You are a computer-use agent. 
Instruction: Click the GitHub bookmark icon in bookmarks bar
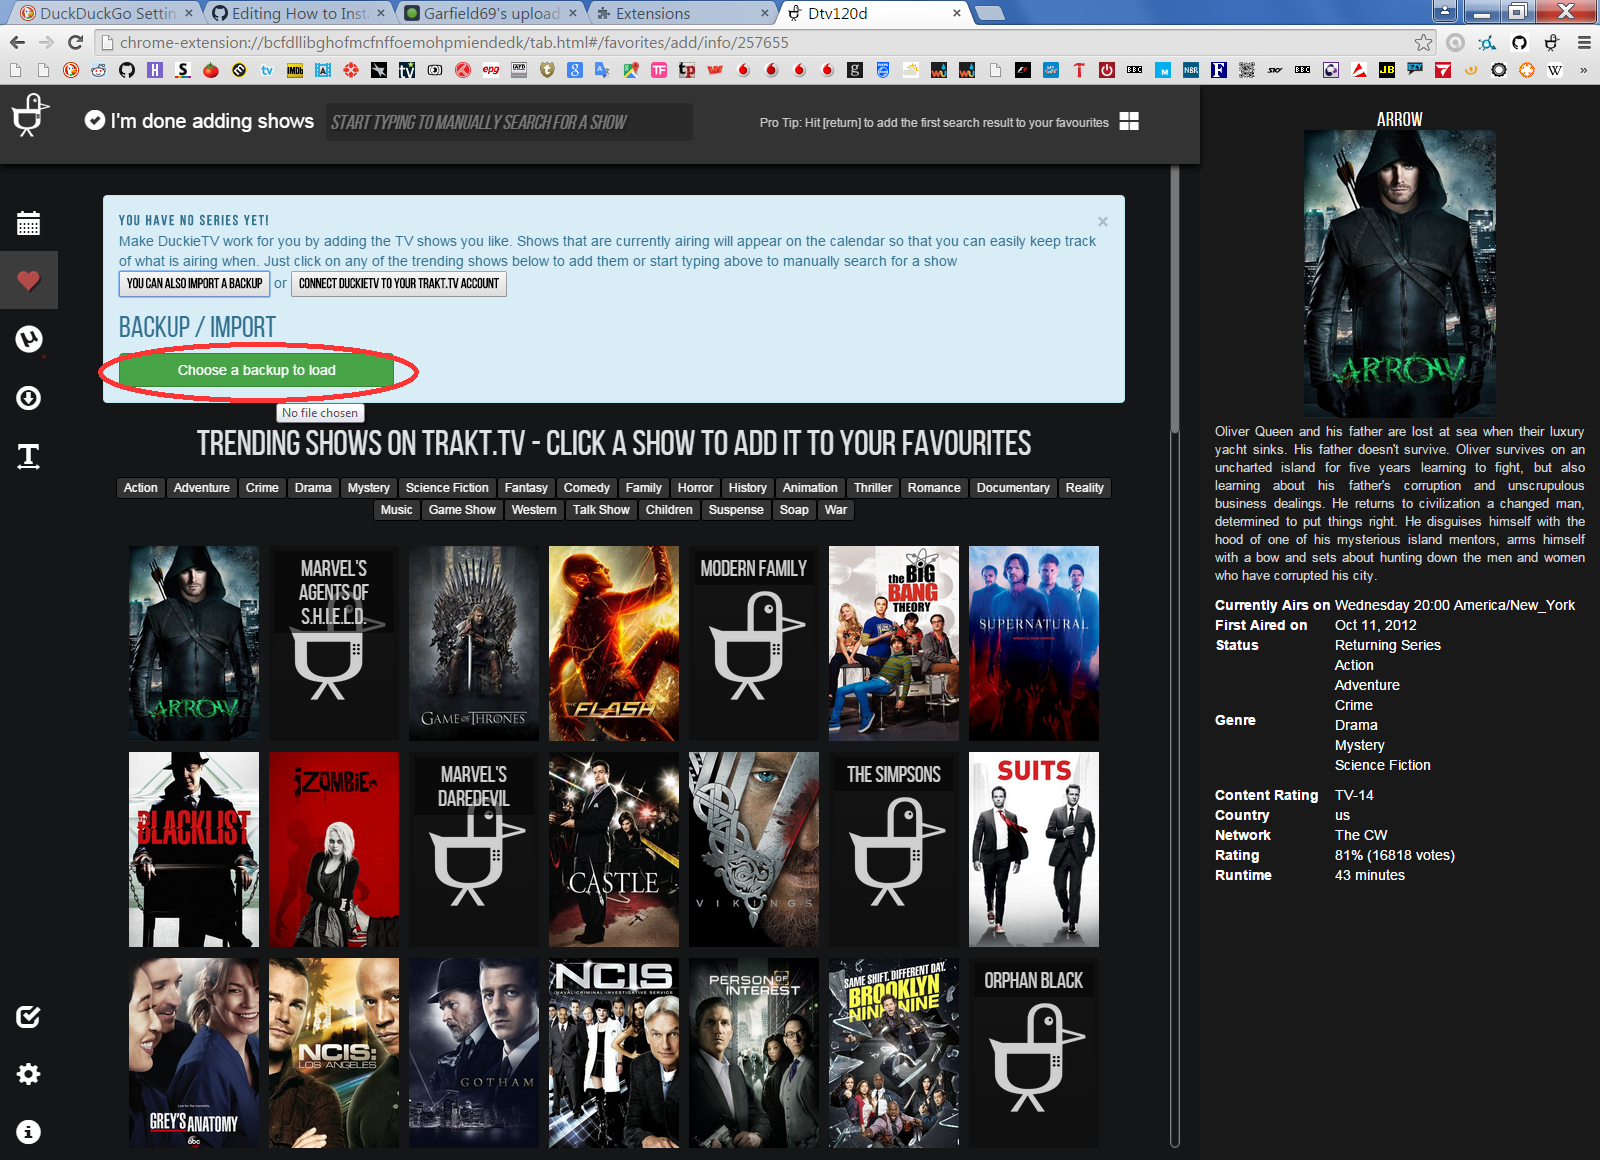pyautogui.click(x=126, y=70)
